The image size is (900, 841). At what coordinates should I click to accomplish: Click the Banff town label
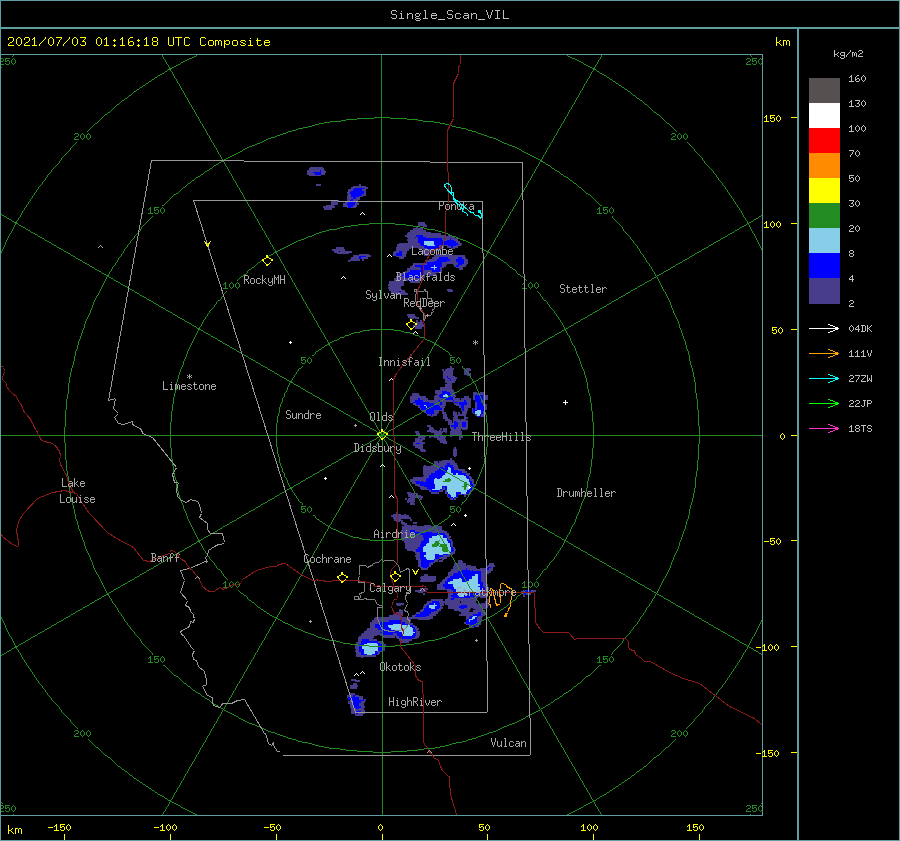point(165,558)
